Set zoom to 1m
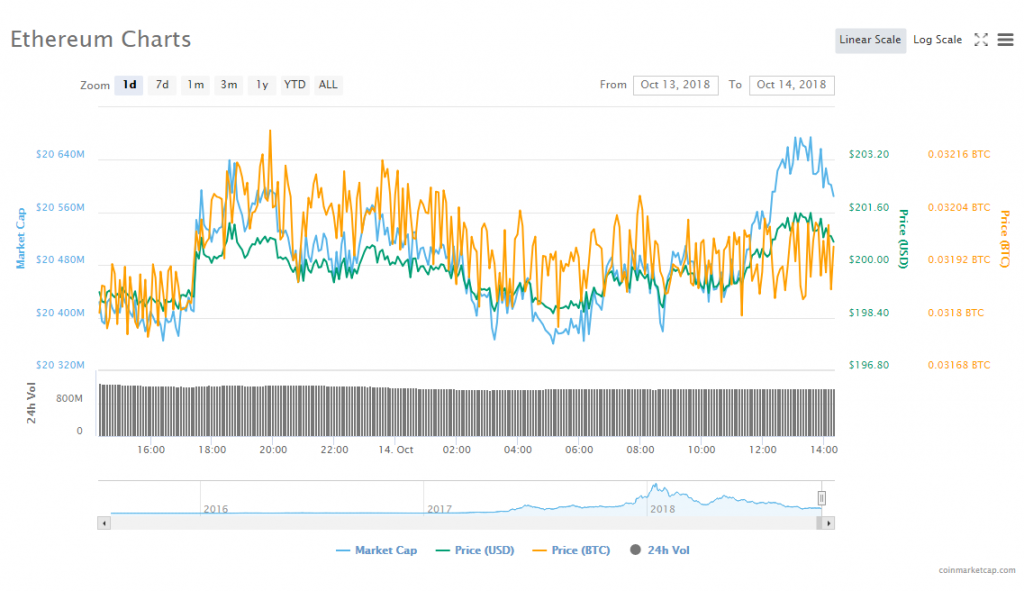 [195, 85]
